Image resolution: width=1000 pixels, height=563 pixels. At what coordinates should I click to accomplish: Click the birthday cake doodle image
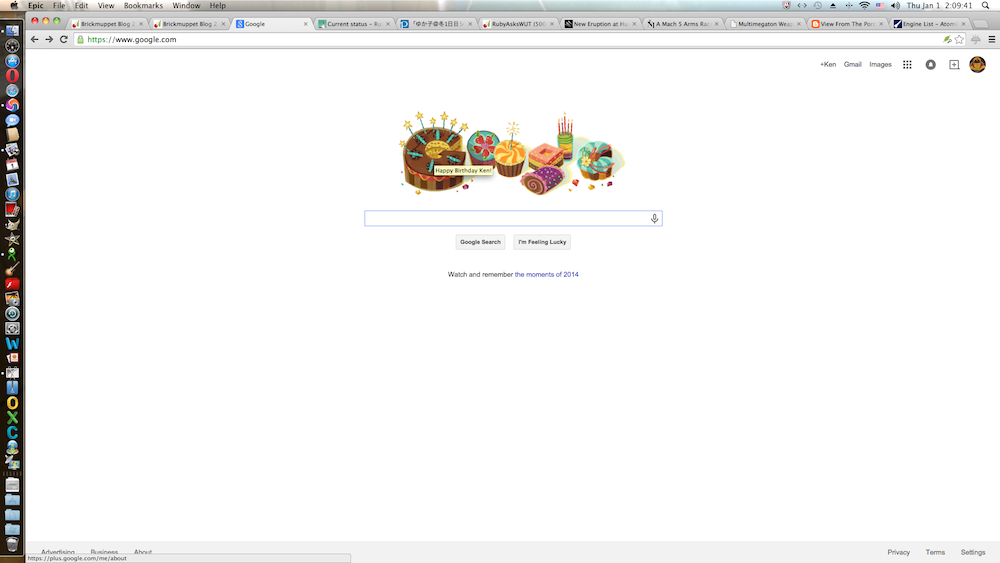(512, 153)
